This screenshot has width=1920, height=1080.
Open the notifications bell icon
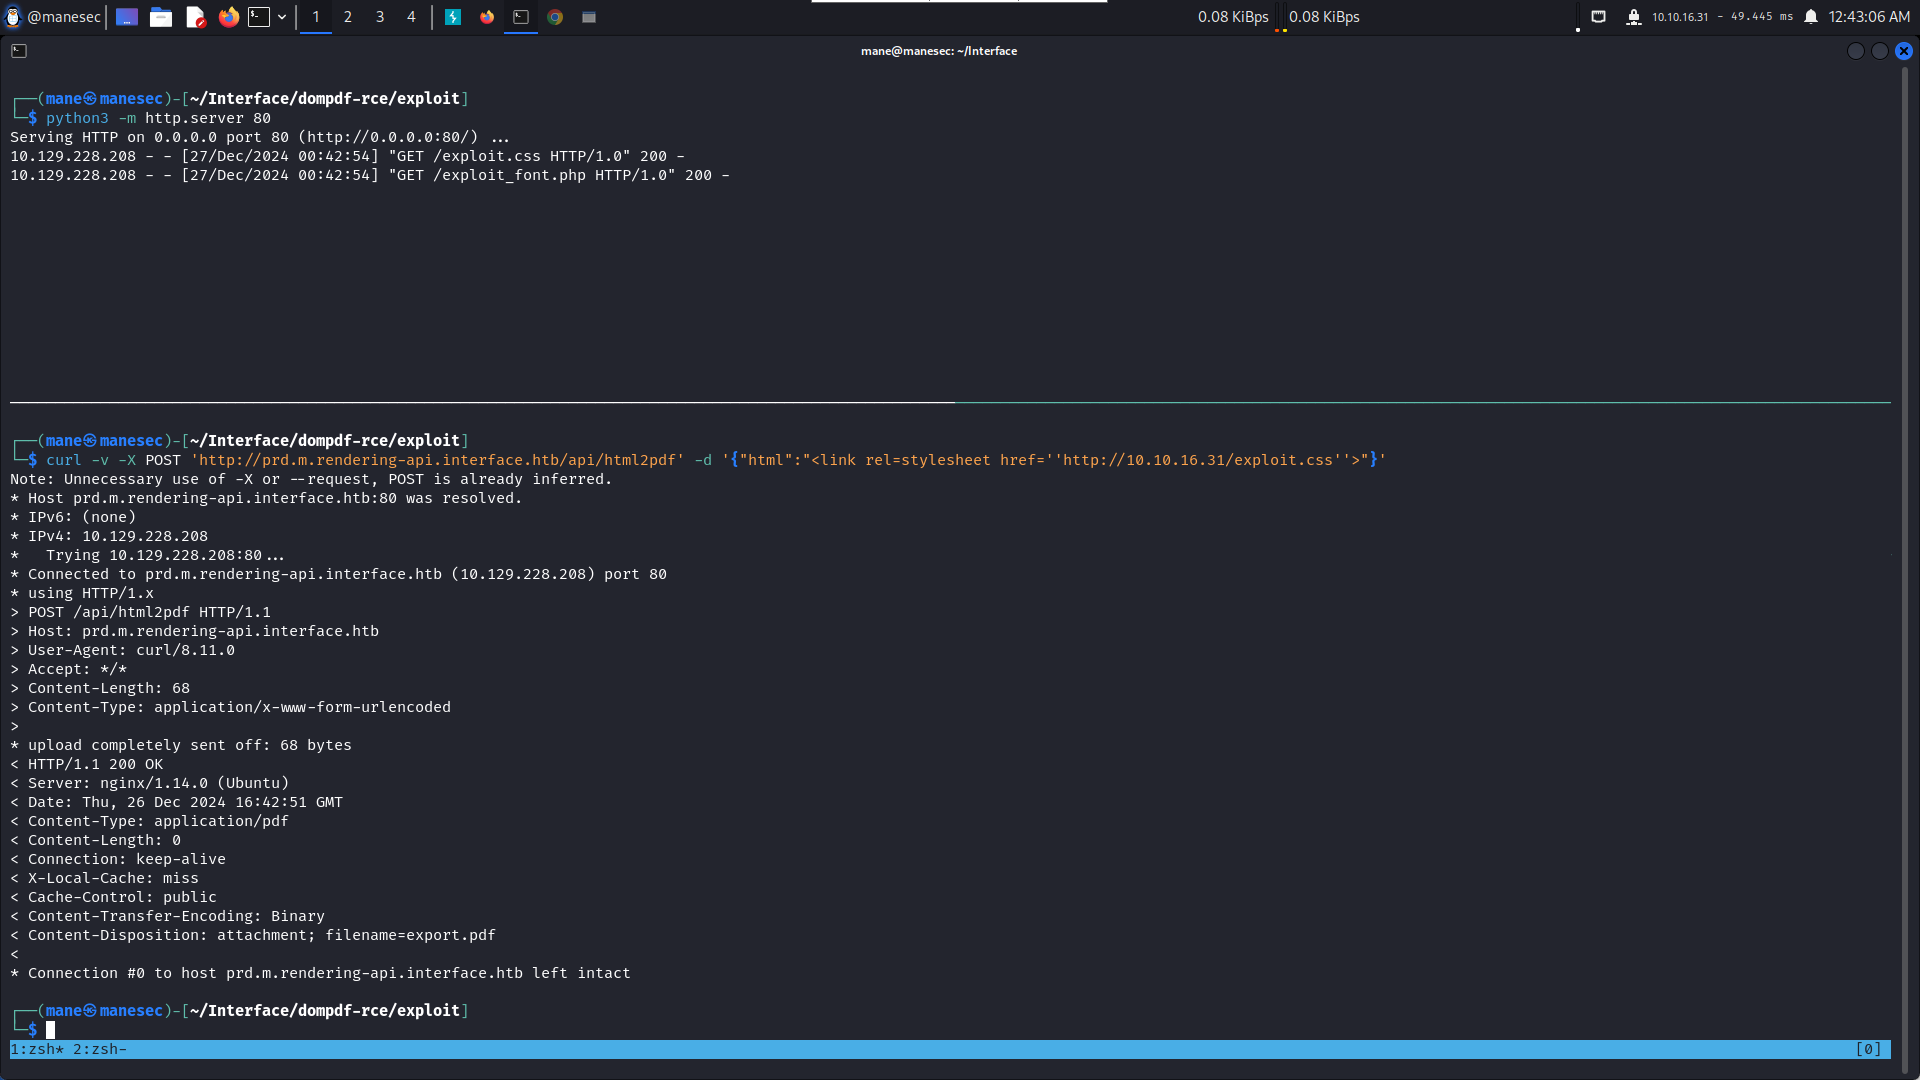1811,17
